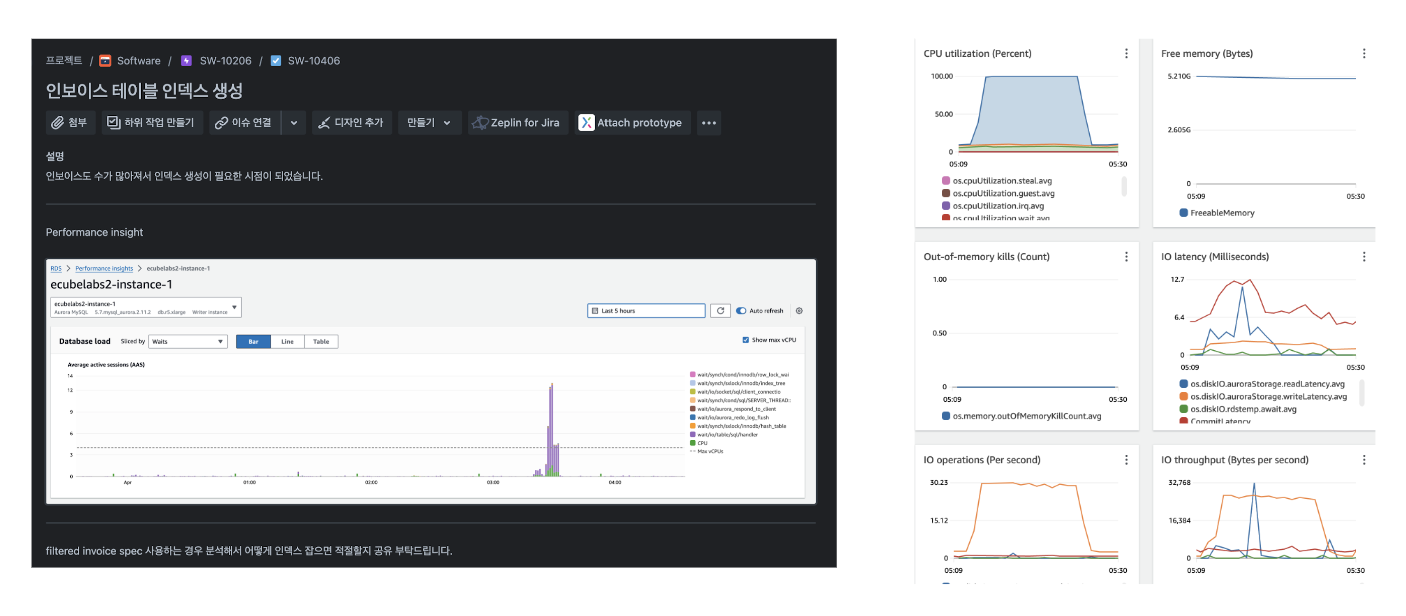This screenshot has height=616, width=1406.
Task: Click the Attach prototype button
Action: tap(632, 123)
